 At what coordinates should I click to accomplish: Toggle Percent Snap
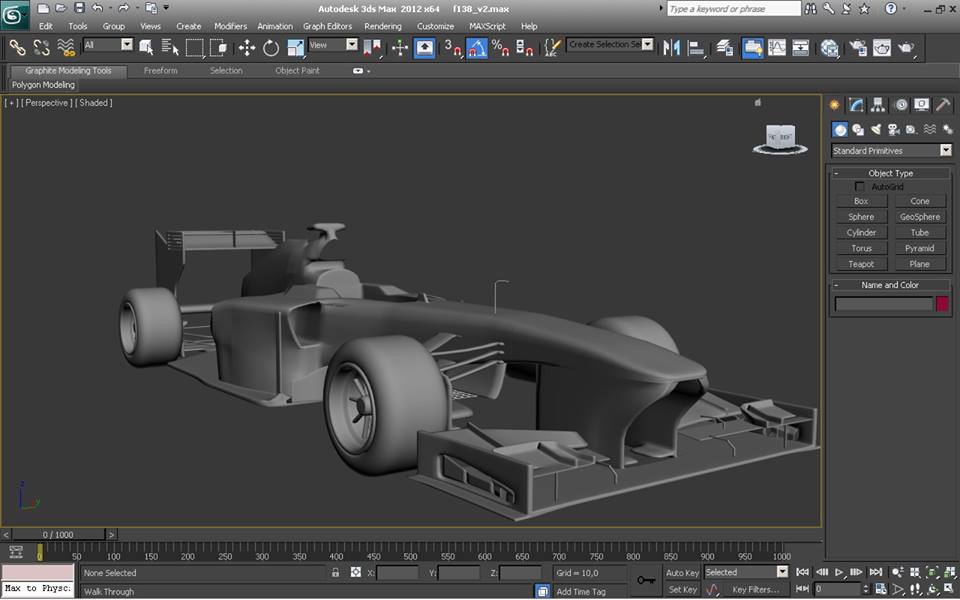point(500,47)
